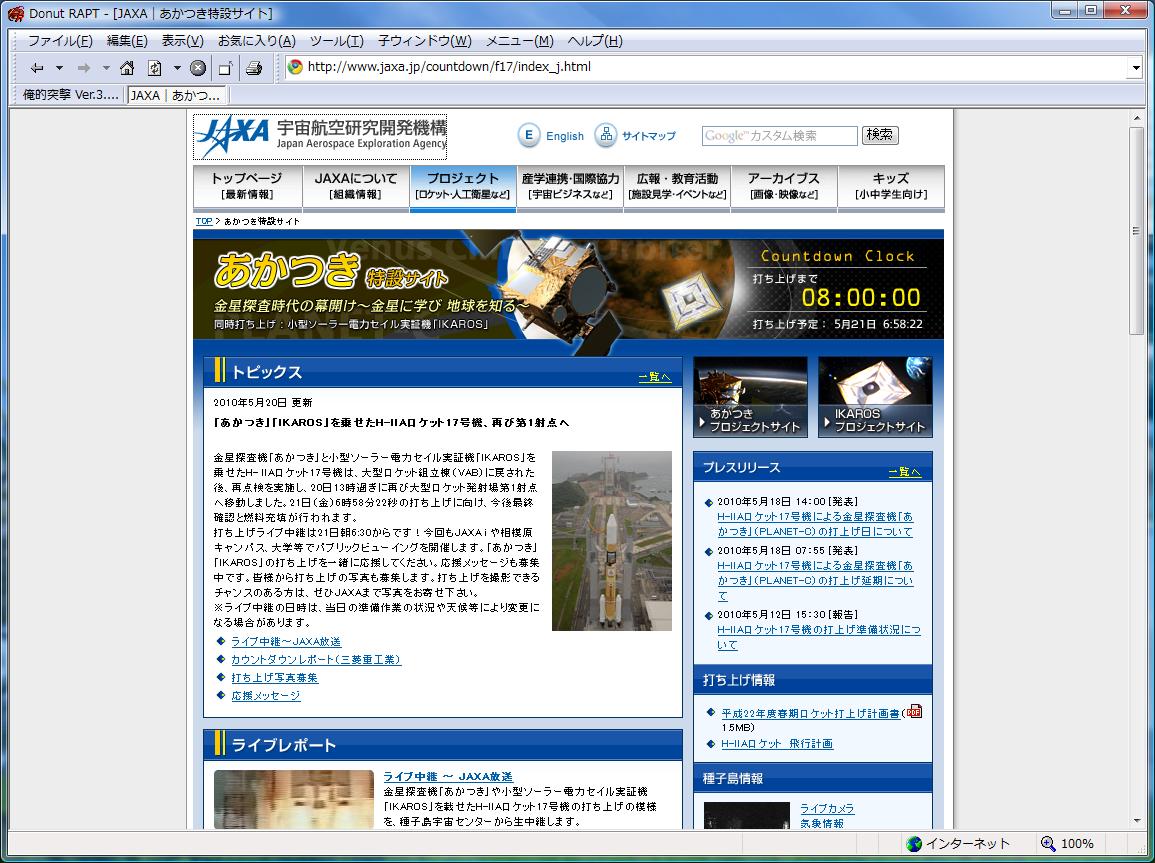Open the 編集(E) menu
1155x863 pixels.
(127, 40)
